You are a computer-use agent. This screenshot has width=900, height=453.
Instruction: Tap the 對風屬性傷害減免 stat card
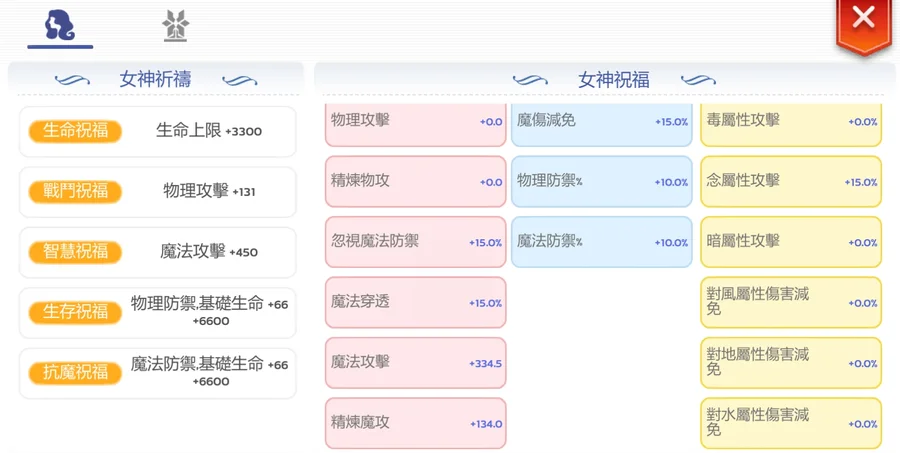pos(790,302)
